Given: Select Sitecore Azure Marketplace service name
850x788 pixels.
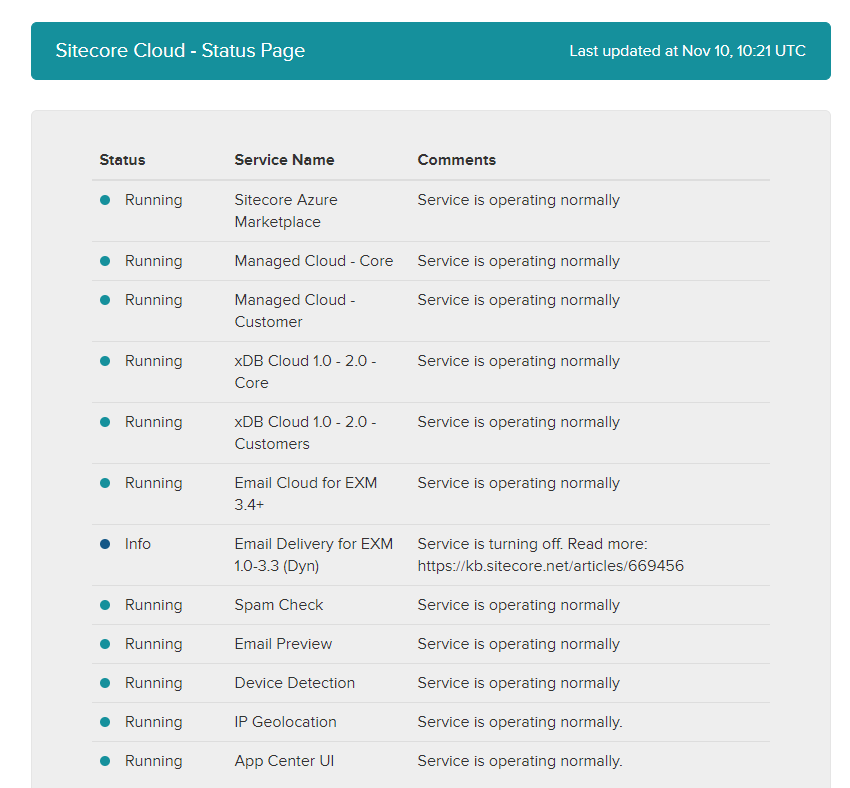Looking at the screenshot, I should point(286,211).
